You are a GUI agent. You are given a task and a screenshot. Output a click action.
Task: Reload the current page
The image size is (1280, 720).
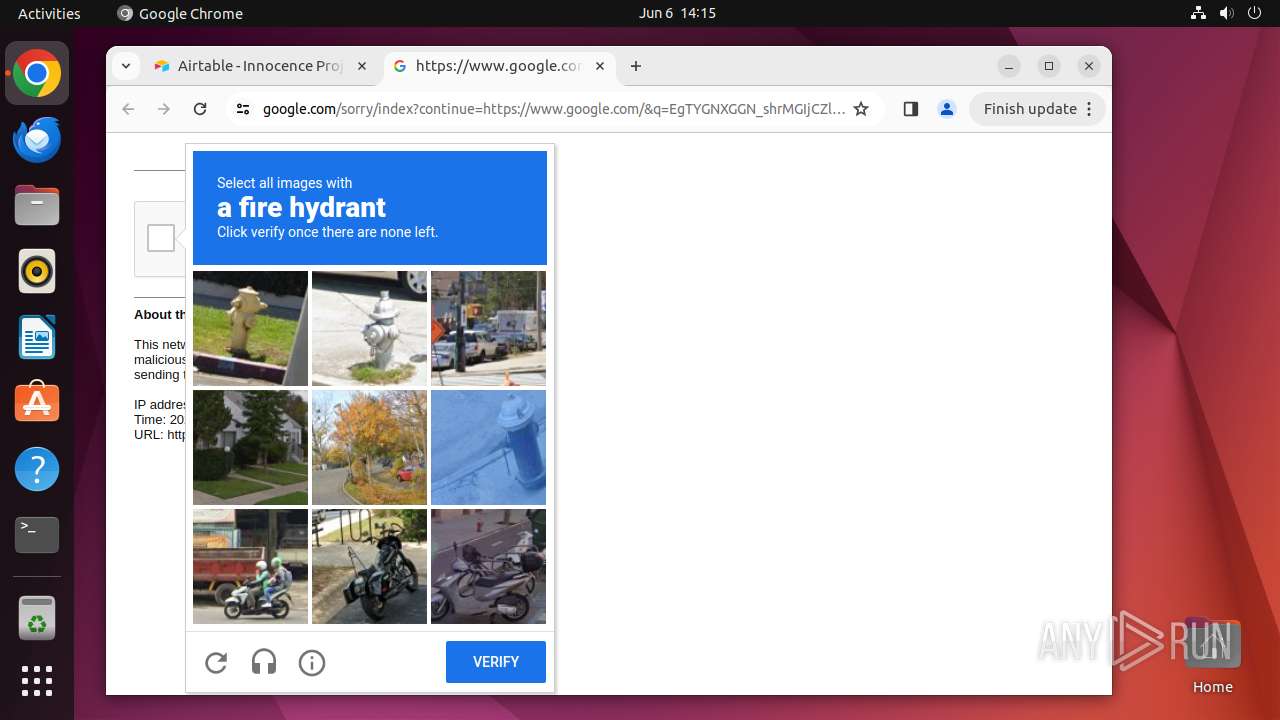click(x=200, y=109)
